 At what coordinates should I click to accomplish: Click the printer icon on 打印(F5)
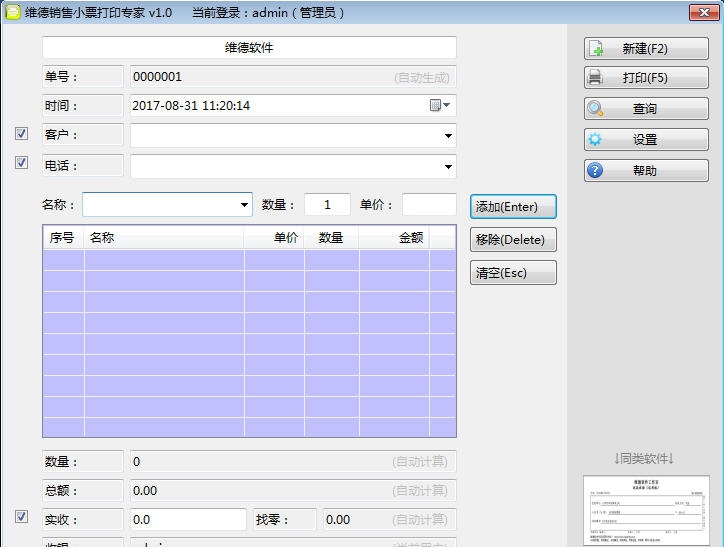pyautogui.click(x=596, y=78)
